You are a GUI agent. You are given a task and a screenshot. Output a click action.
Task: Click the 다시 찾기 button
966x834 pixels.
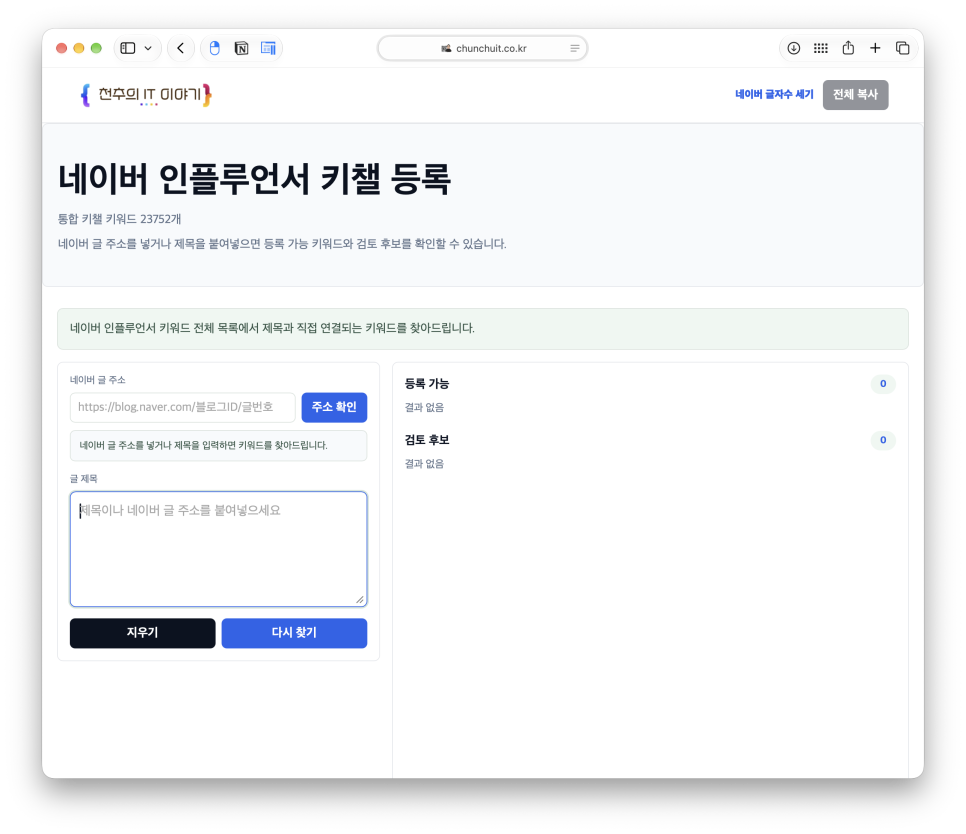click(x=294, y=633)
